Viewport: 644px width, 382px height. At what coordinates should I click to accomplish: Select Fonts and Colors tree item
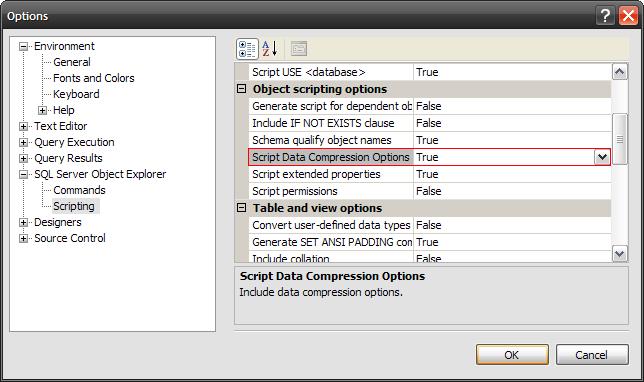tap(94, 78)
